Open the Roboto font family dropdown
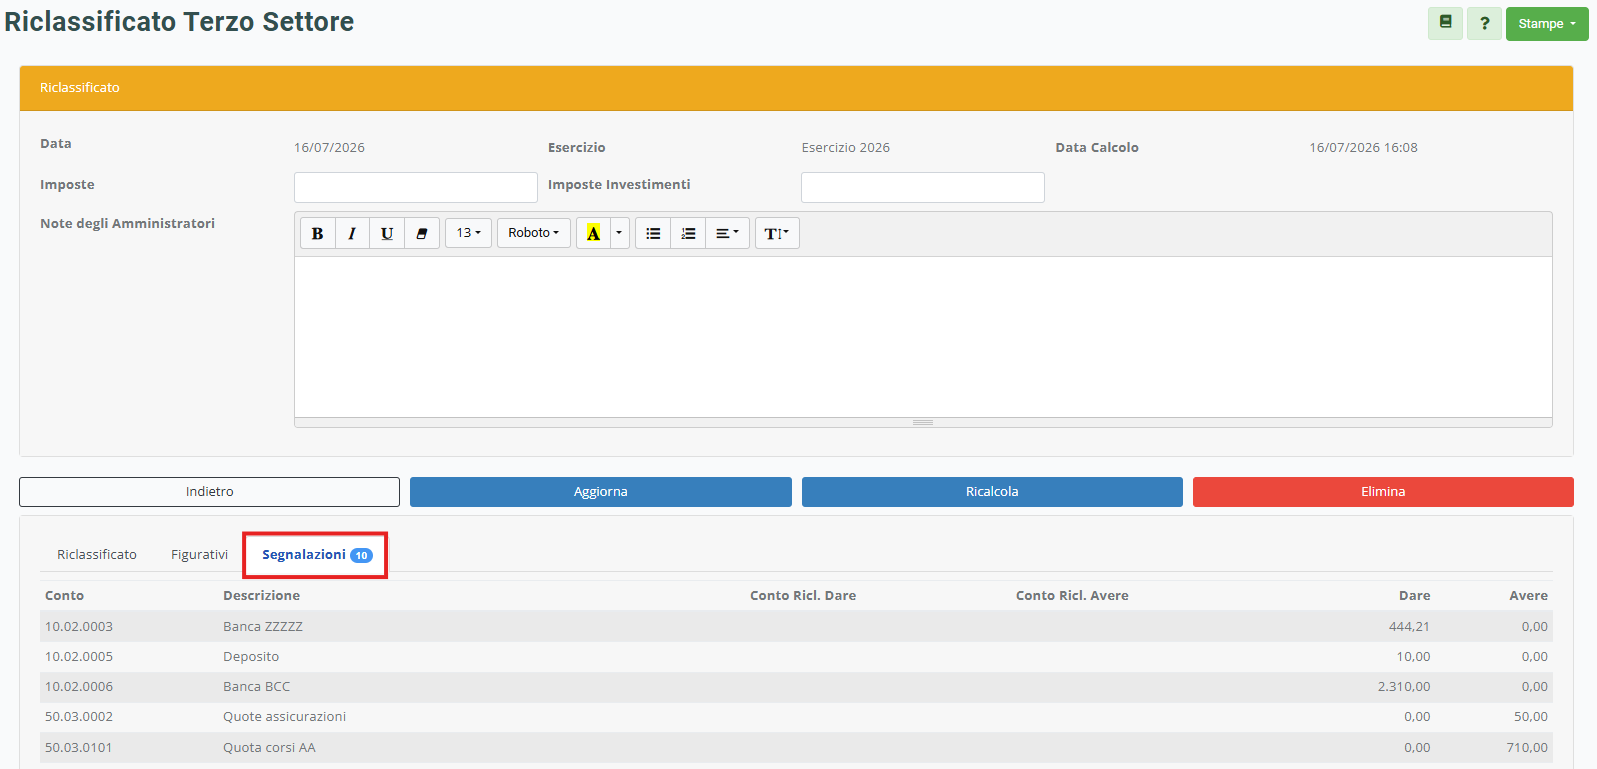 pos(534,233)
